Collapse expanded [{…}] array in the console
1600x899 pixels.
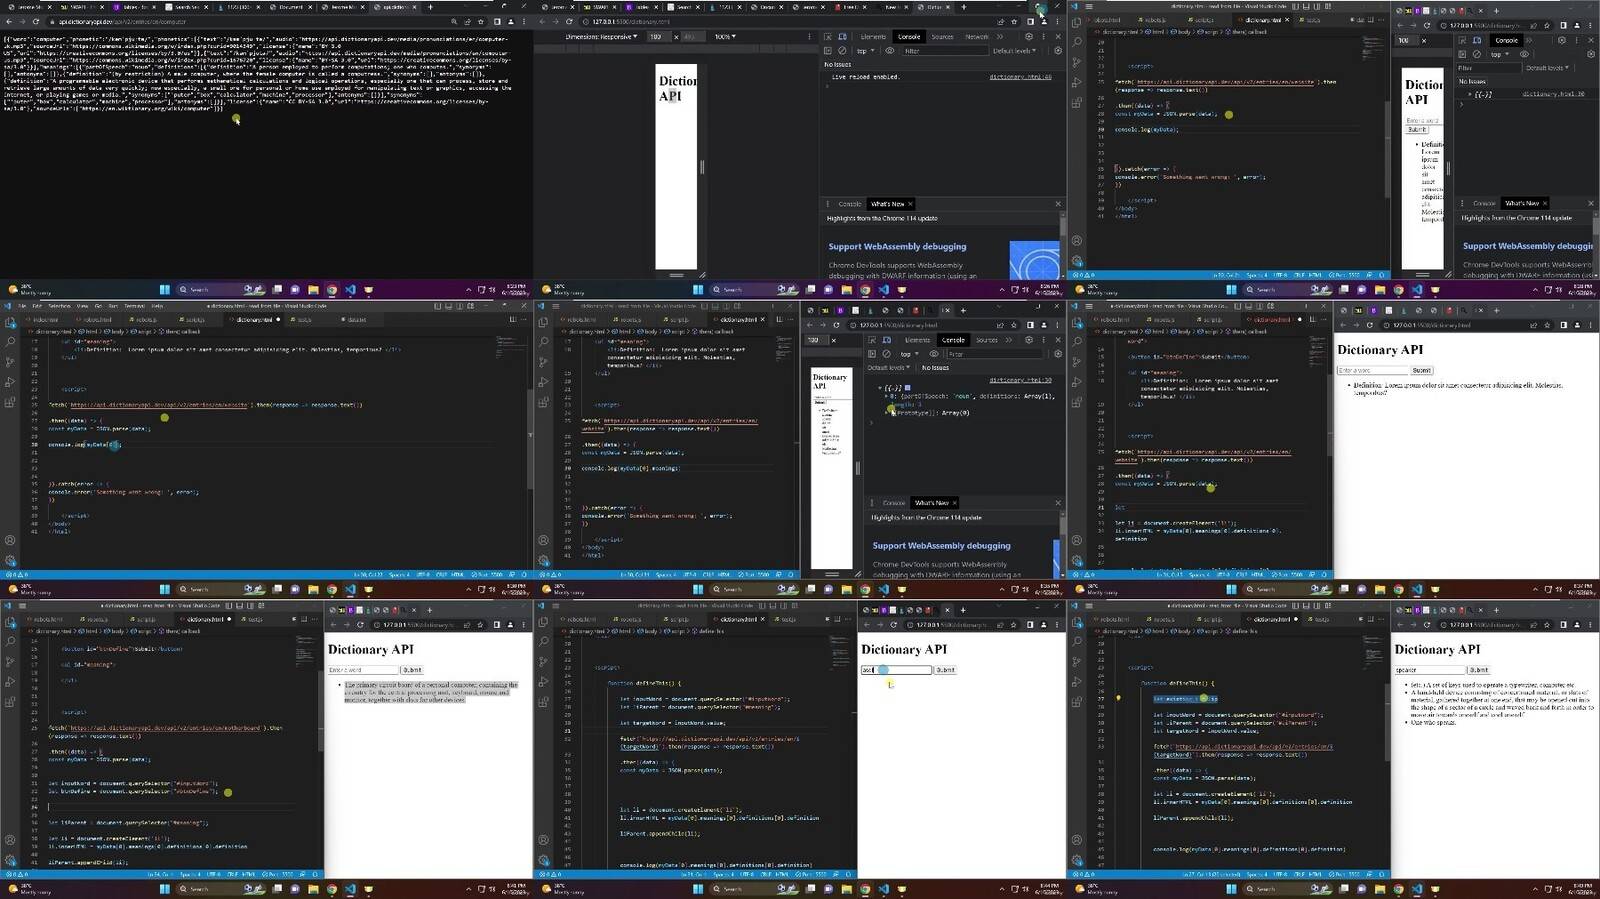coord(880,388)
